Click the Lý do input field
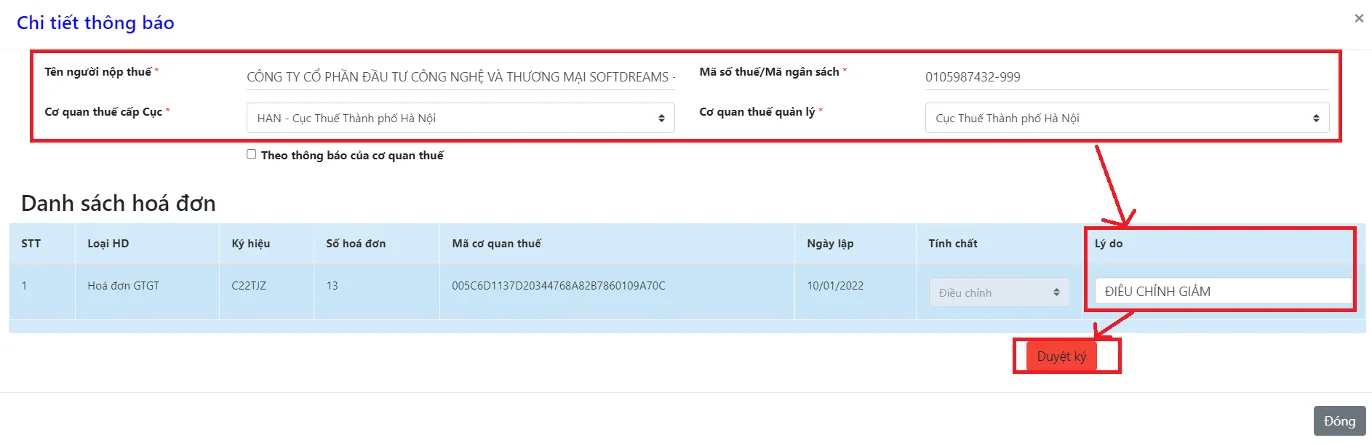Screen dimensions: 1372x444 pyautogui.click(x=1224, y=292)
